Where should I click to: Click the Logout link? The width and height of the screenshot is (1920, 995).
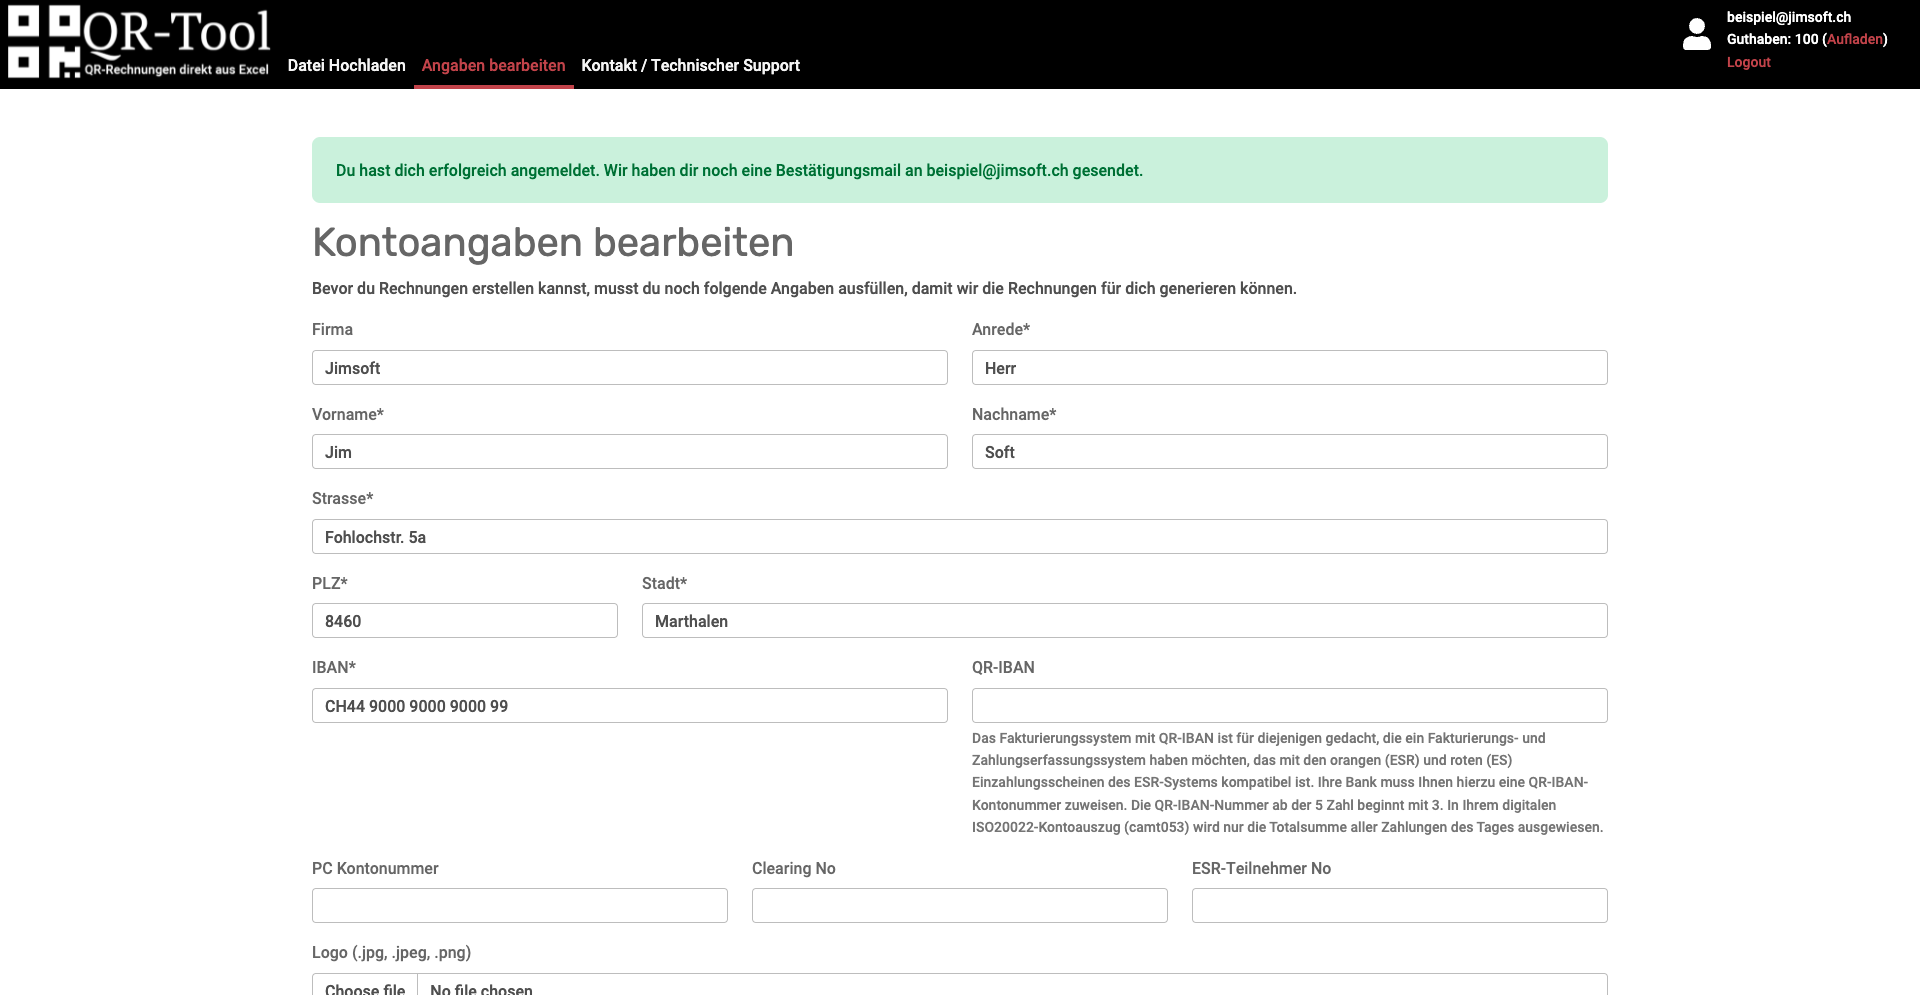point(1748,62)
